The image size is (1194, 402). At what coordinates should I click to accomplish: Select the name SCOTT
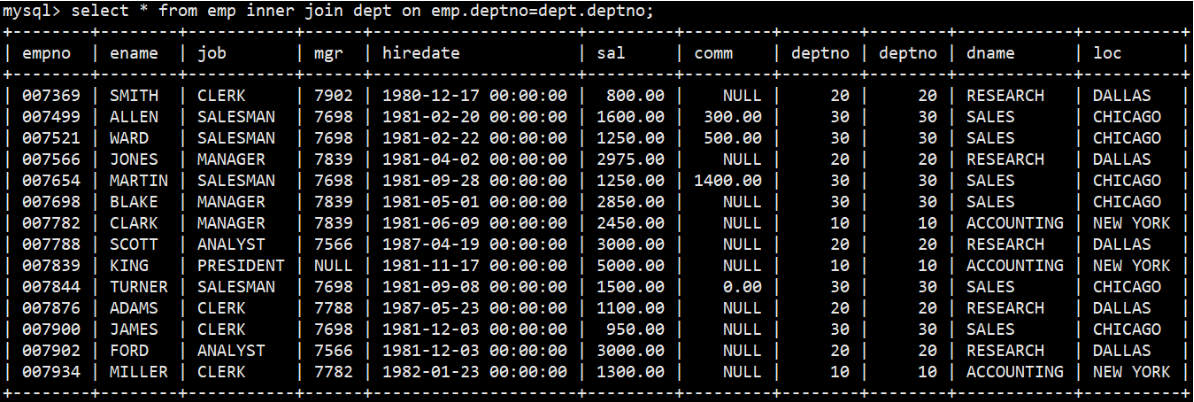tap(134, 244)
